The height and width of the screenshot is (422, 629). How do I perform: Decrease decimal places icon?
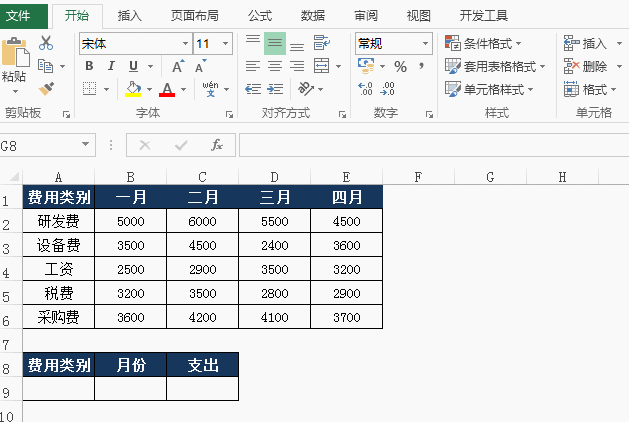pos(388,89)
